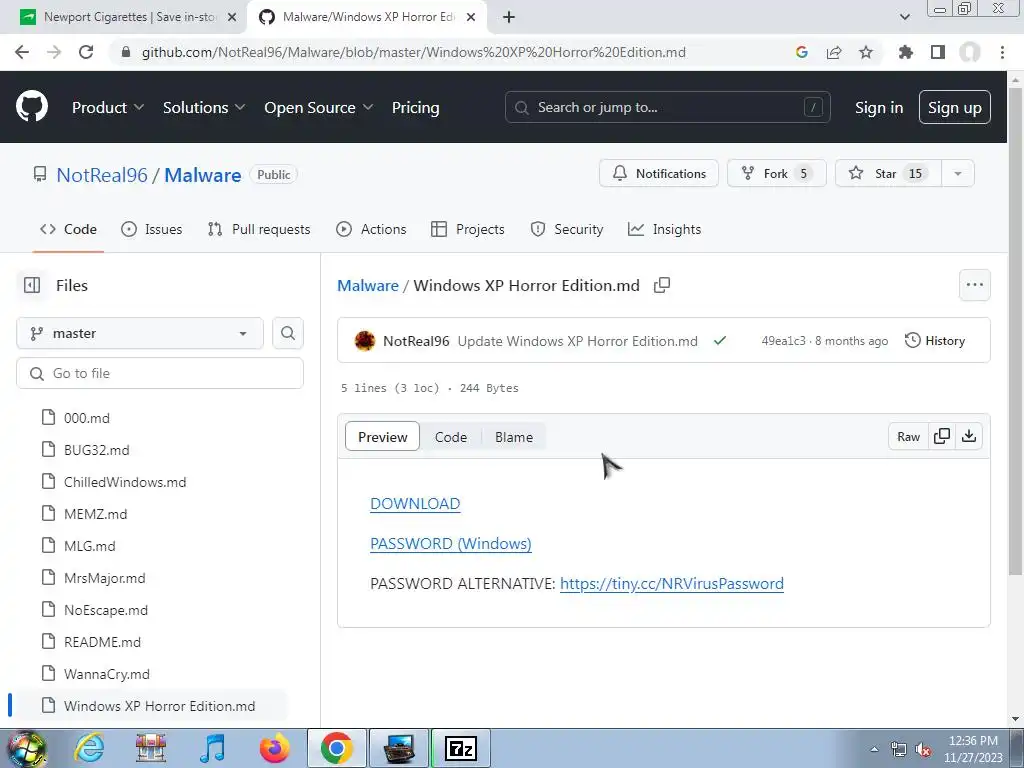
Task: Open the Chrome three-dot menu
Action: (1002, 52)
